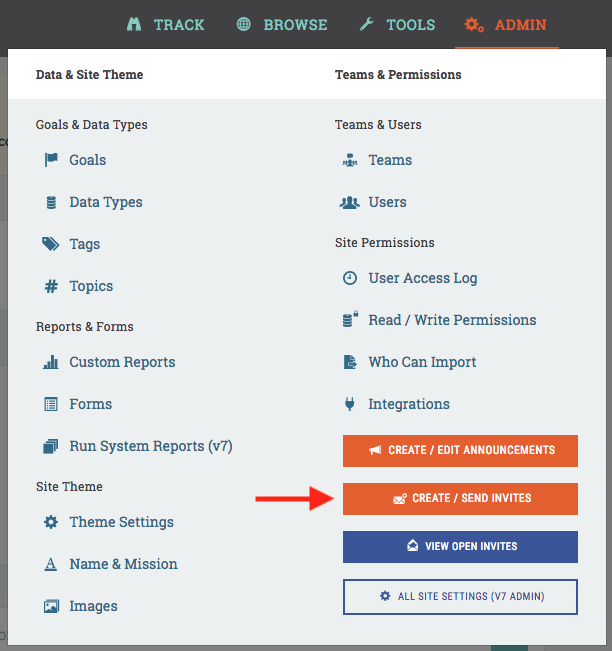The height and width of the screenshot is (651, 612).
Task: Open the Tools menu
Action: (x=397, y=24)
